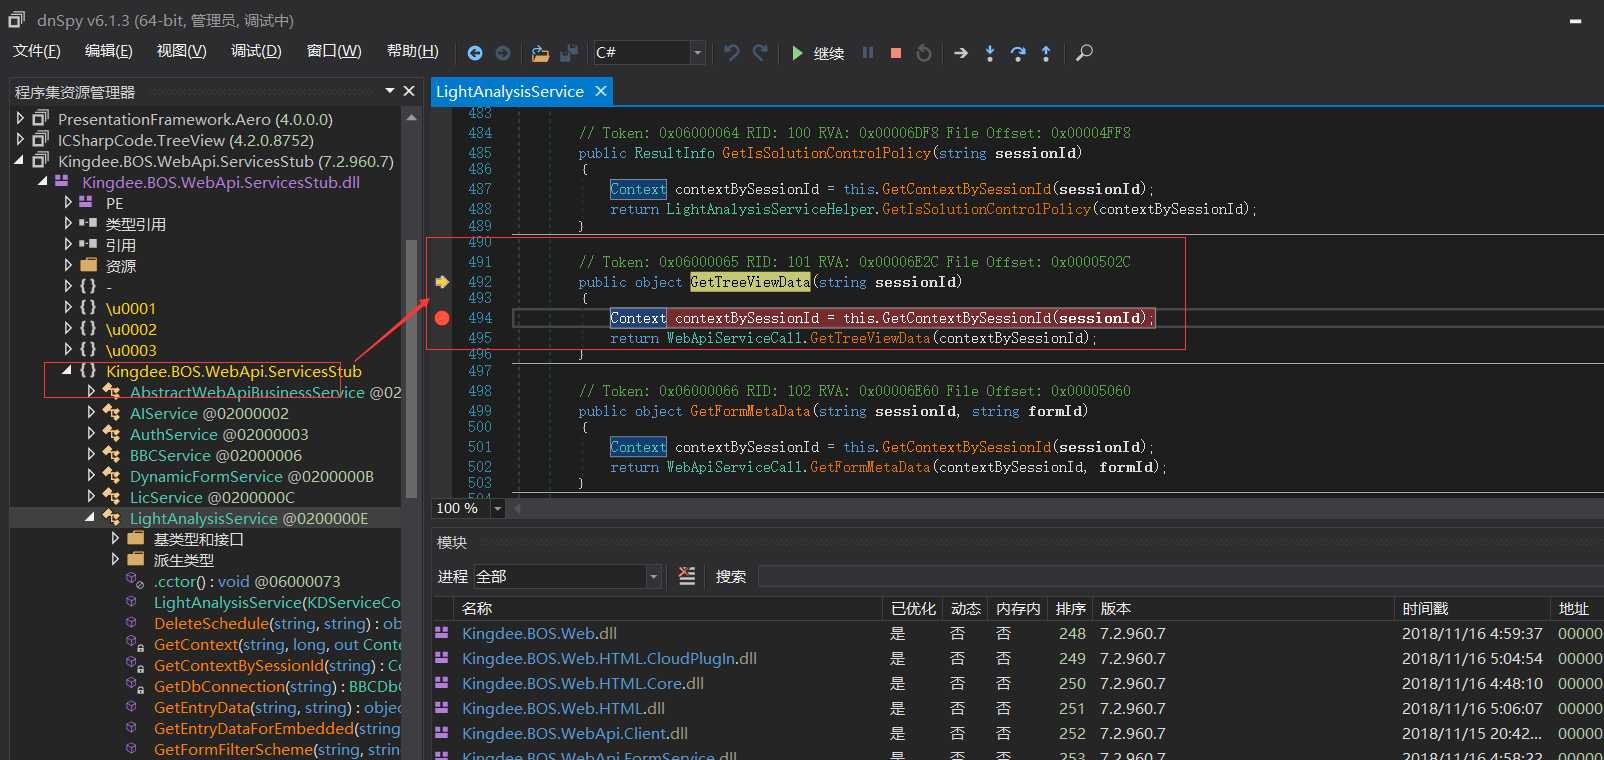Open the 100 % zoom dropdown
Screen dimensions: 1604x760
(497, 508)
